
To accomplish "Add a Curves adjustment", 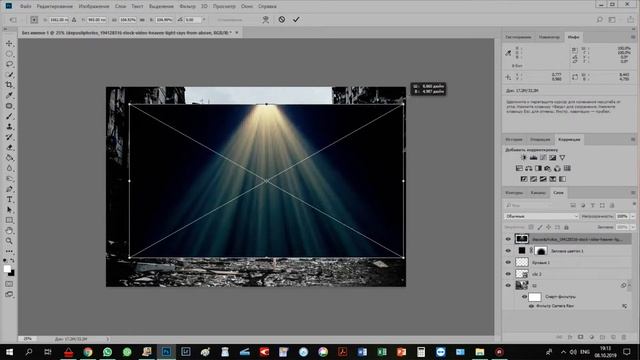I will (543, 158).
